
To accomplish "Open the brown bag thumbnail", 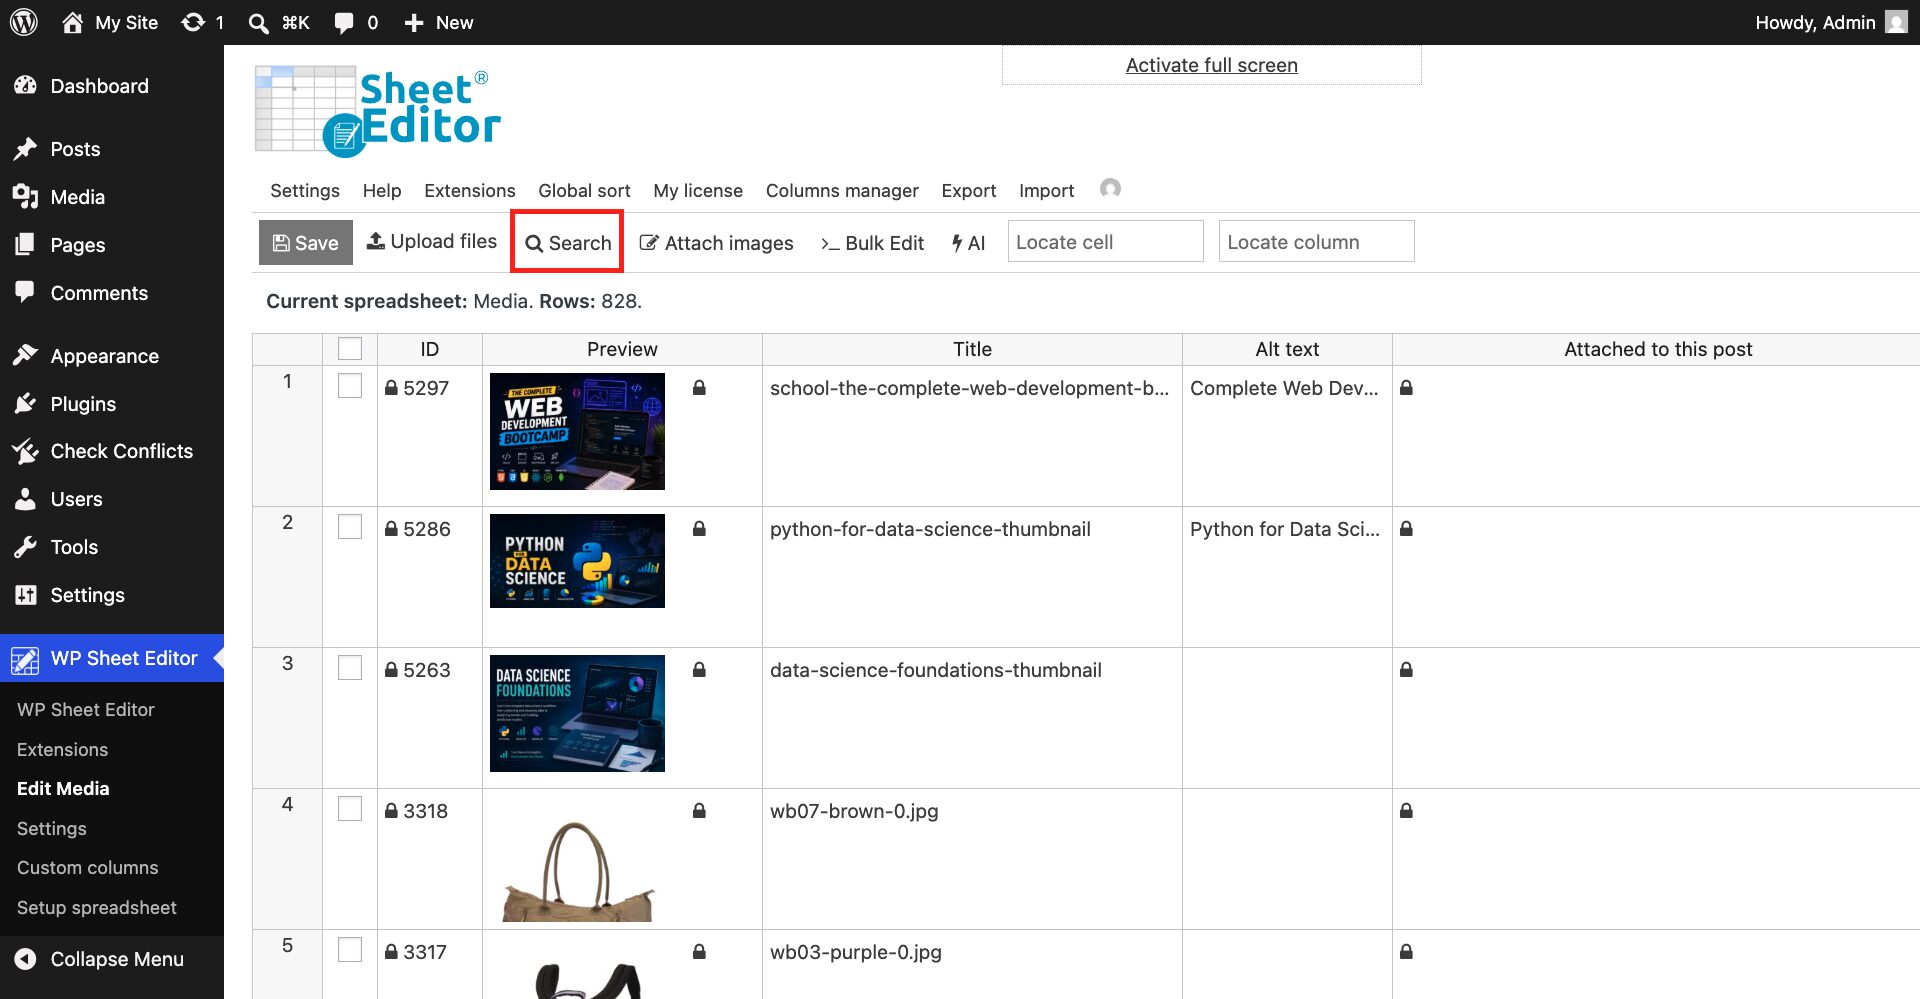I will point(578,870).
